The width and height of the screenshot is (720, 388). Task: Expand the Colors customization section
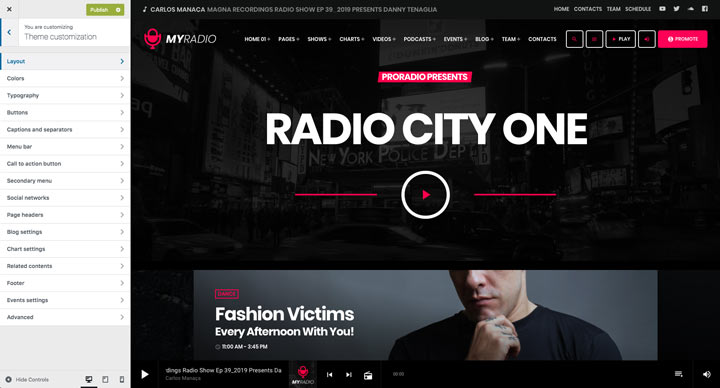[65, 79]
